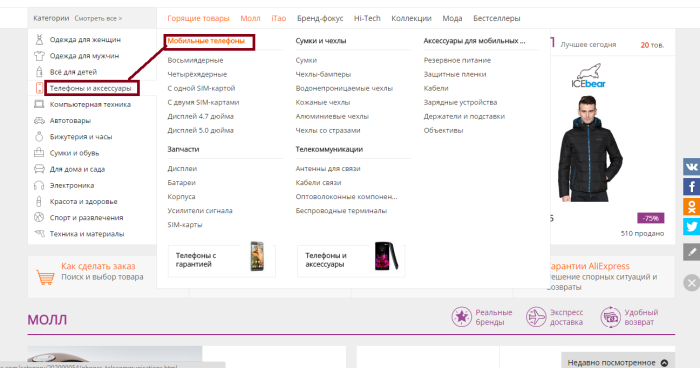Click the phone icon beside Телефоны и аксессуары

(39, 88)
